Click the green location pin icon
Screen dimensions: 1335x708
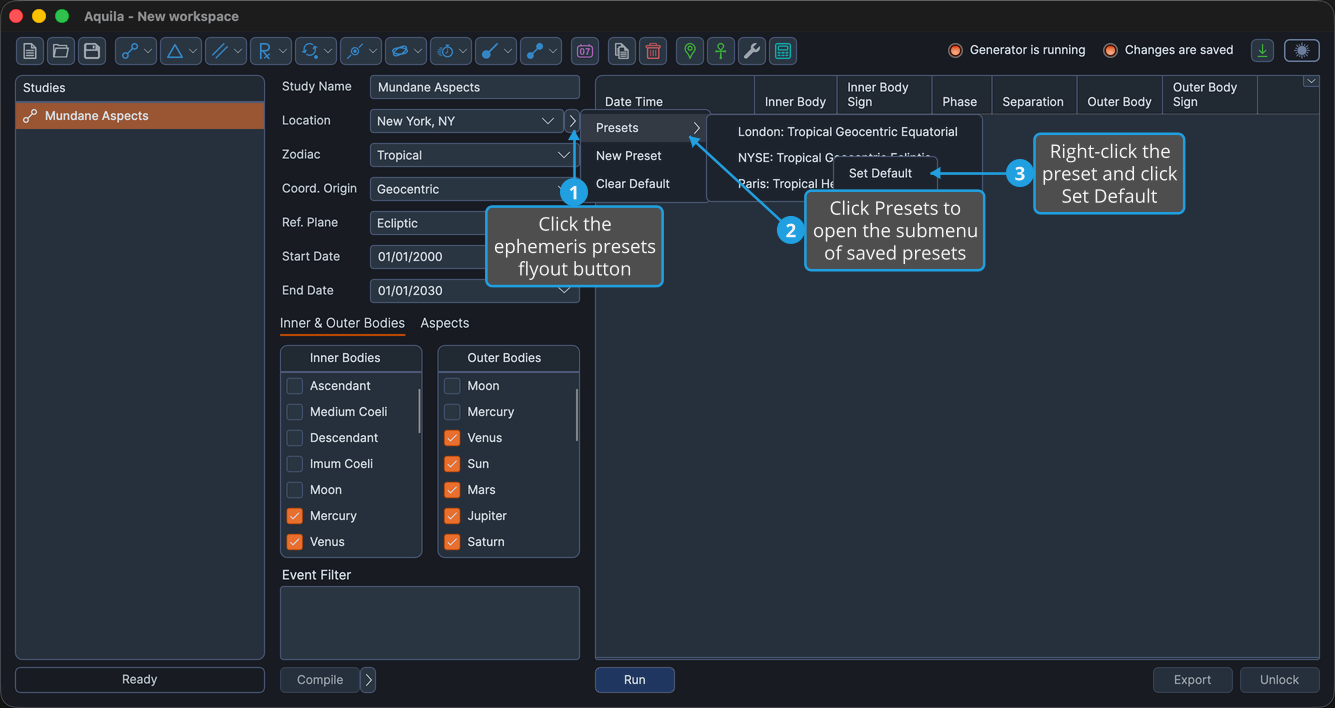point(690,51)
